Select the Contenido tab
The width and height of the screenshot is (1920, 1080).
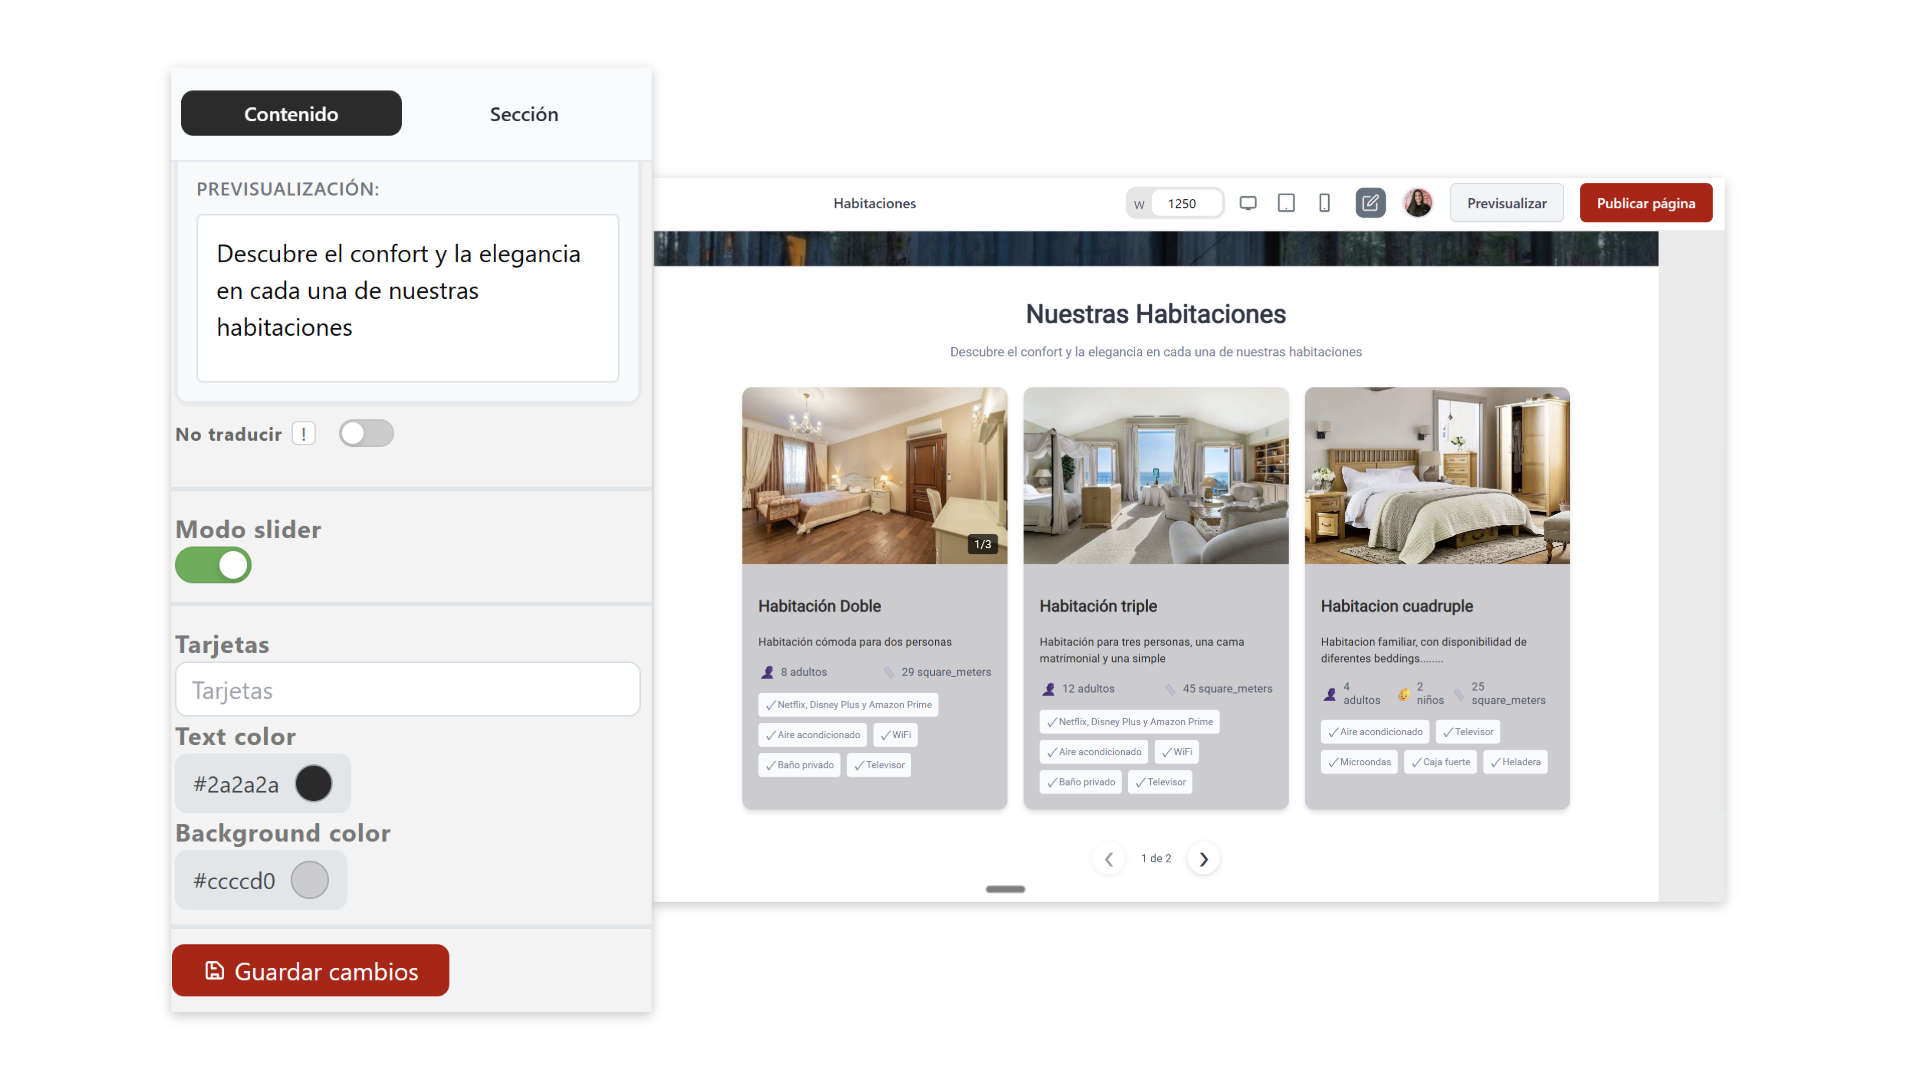coord(291,114)
